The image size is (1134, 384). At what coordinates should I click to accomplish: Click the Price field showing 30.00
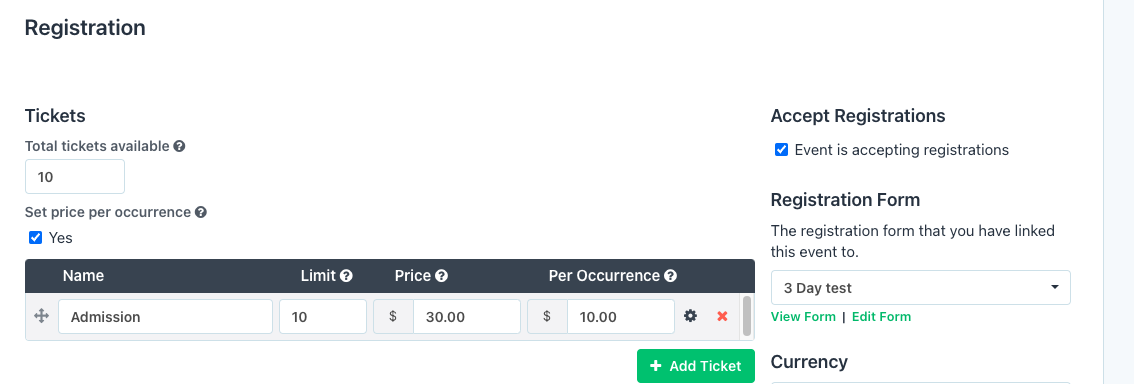[x=466, y=317]
